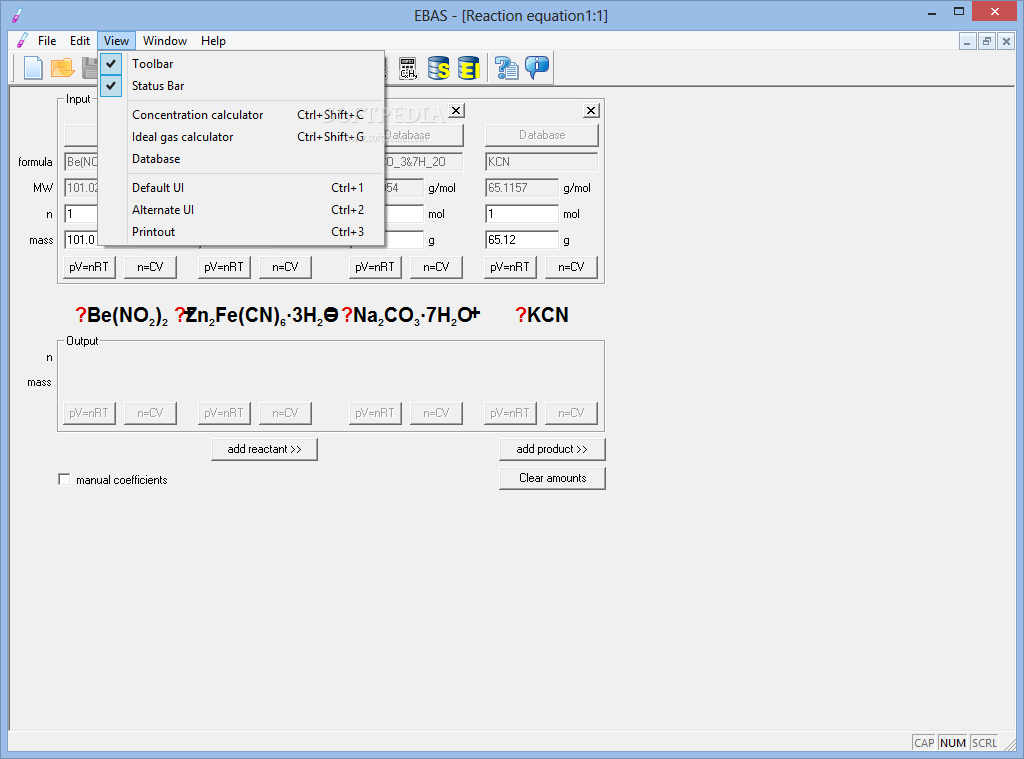
Task: Click the KCN mass field showing 65.12
Action: [x=522, y=240]
